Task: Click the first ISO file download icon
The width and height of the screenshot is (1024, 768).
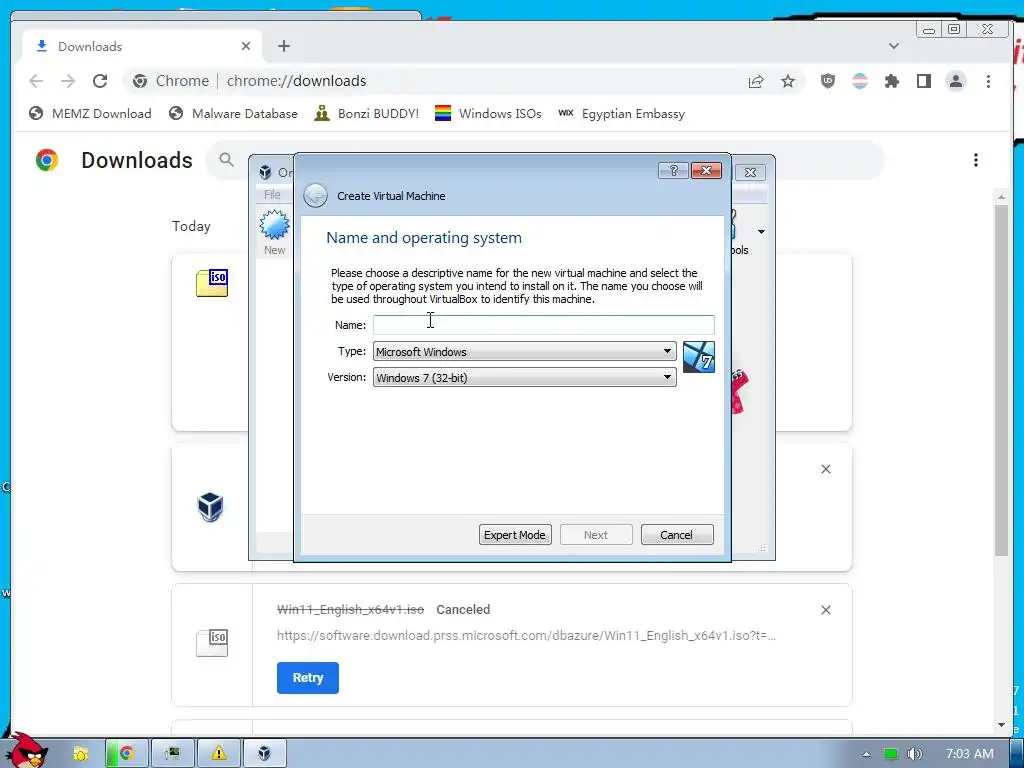Action: [x=212, y=283]
